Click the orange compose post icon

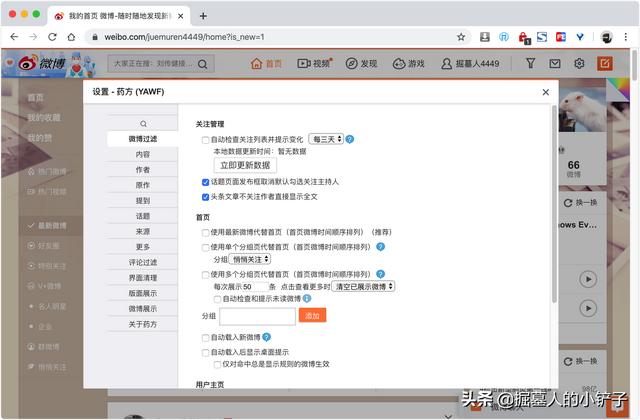(x=605, y=63)
